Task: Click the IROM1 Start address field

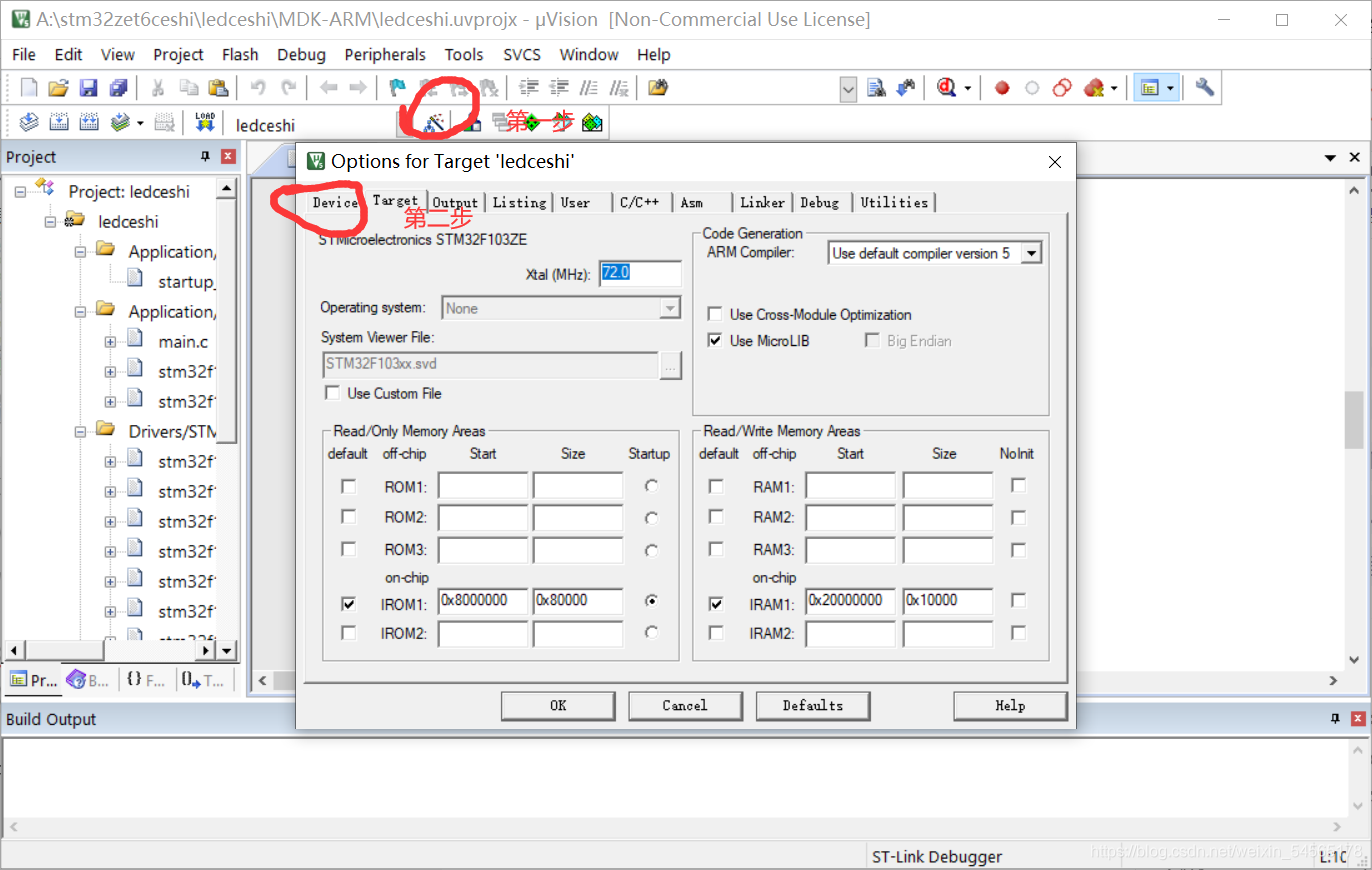Action: pos(483,601)
